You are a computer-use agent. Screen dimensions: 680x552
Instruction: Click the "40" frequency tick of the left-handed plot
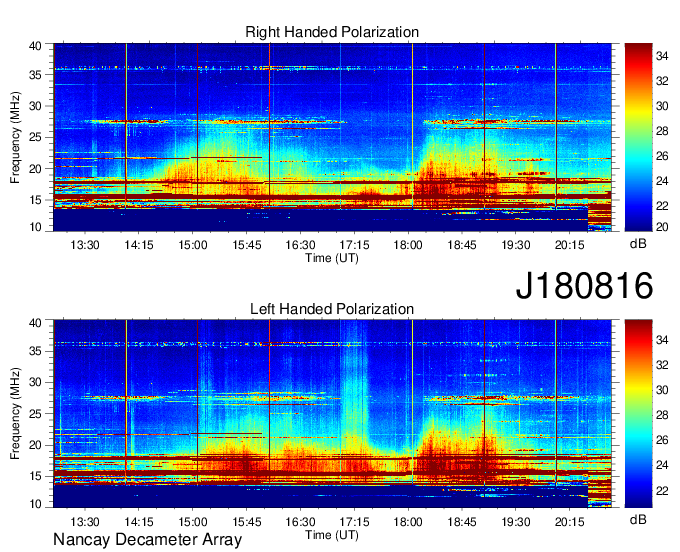[35, 323]
